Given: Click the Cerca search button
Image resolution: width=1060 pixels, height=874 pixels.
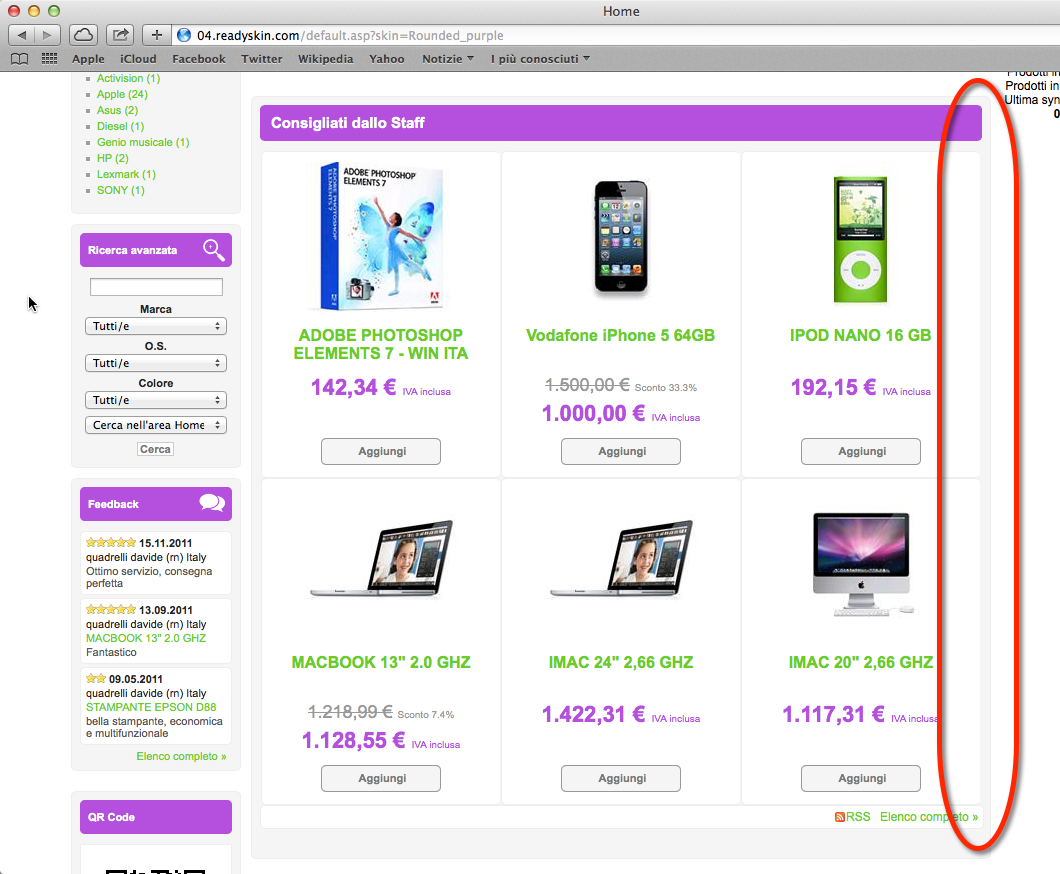Looking at the screenshot, I should coord(155,449).
